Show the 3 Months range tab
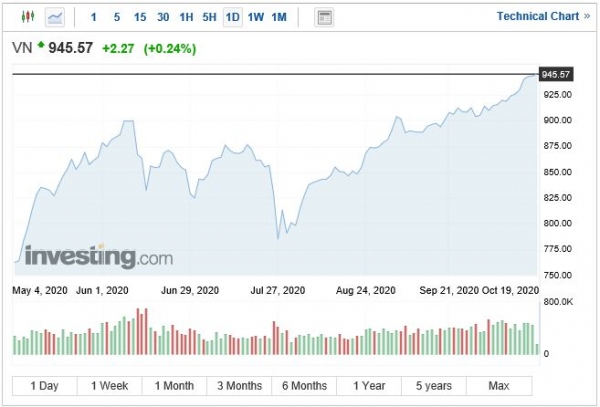Viewport: 600px width, 407px height. [x=239, y=385]
